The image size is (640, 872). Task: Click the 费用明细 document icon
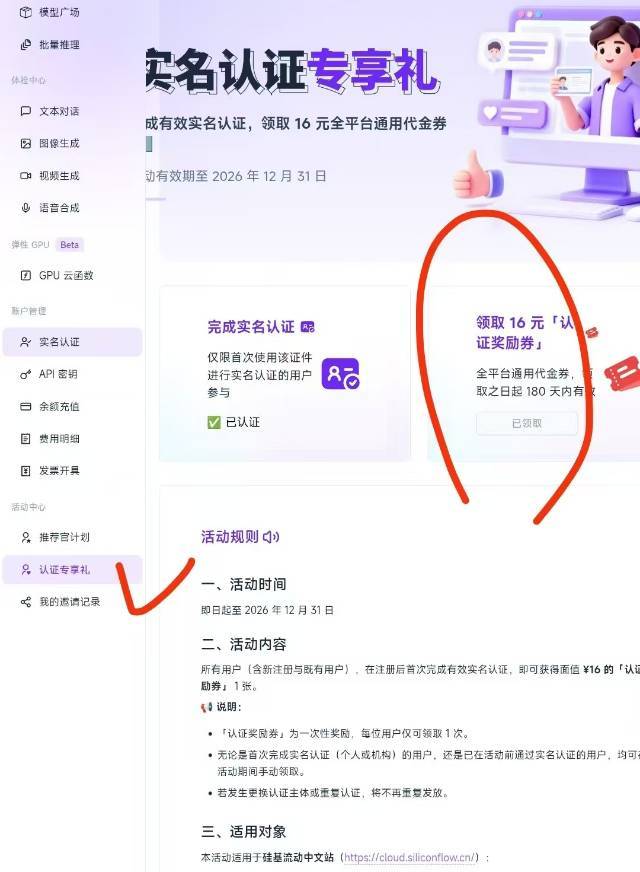pos(26,439)
